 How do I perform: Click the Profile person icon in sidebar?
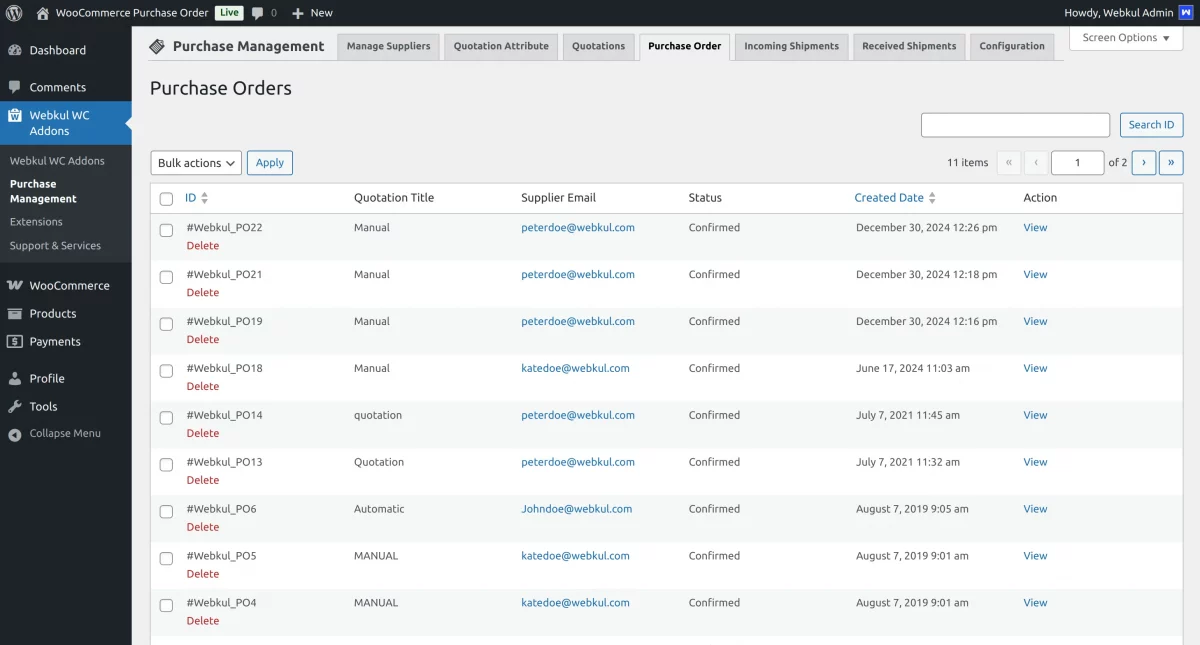pos(17,378)
